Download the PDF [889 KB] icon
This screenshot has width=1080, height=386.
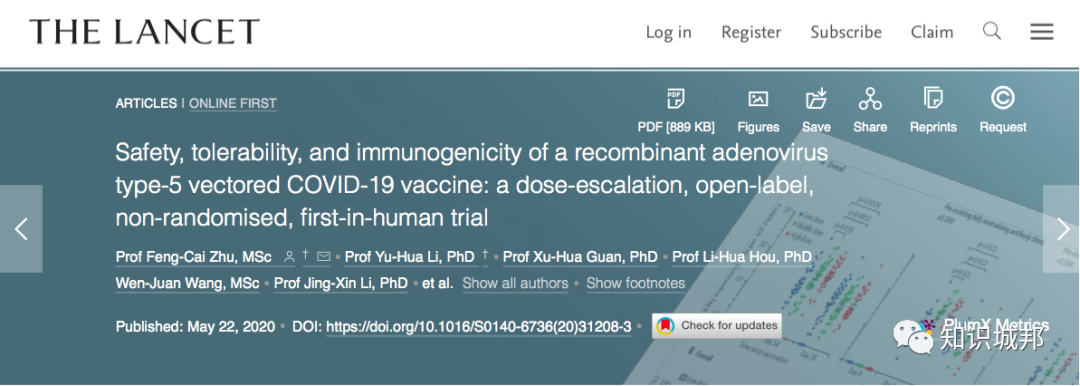click(676, 99)
